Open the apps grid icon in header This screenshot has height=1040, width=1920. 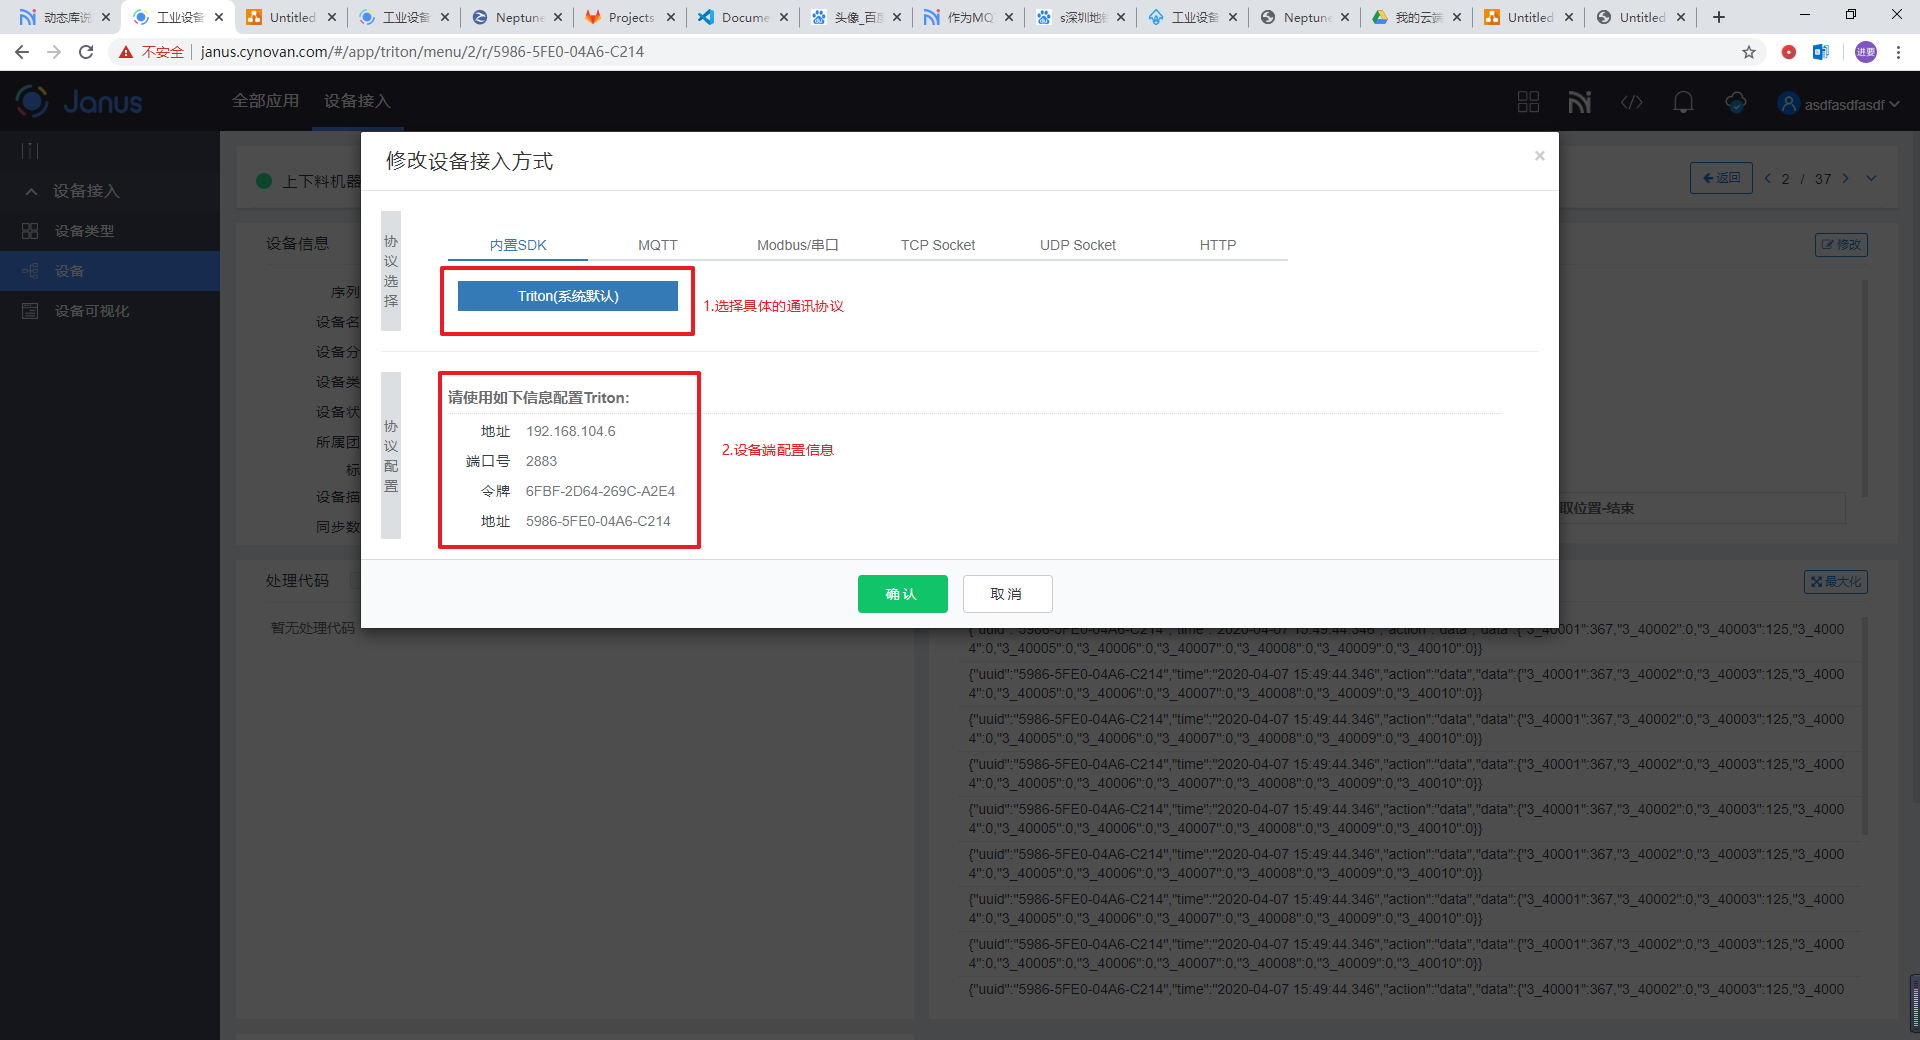coord(1528,102)
